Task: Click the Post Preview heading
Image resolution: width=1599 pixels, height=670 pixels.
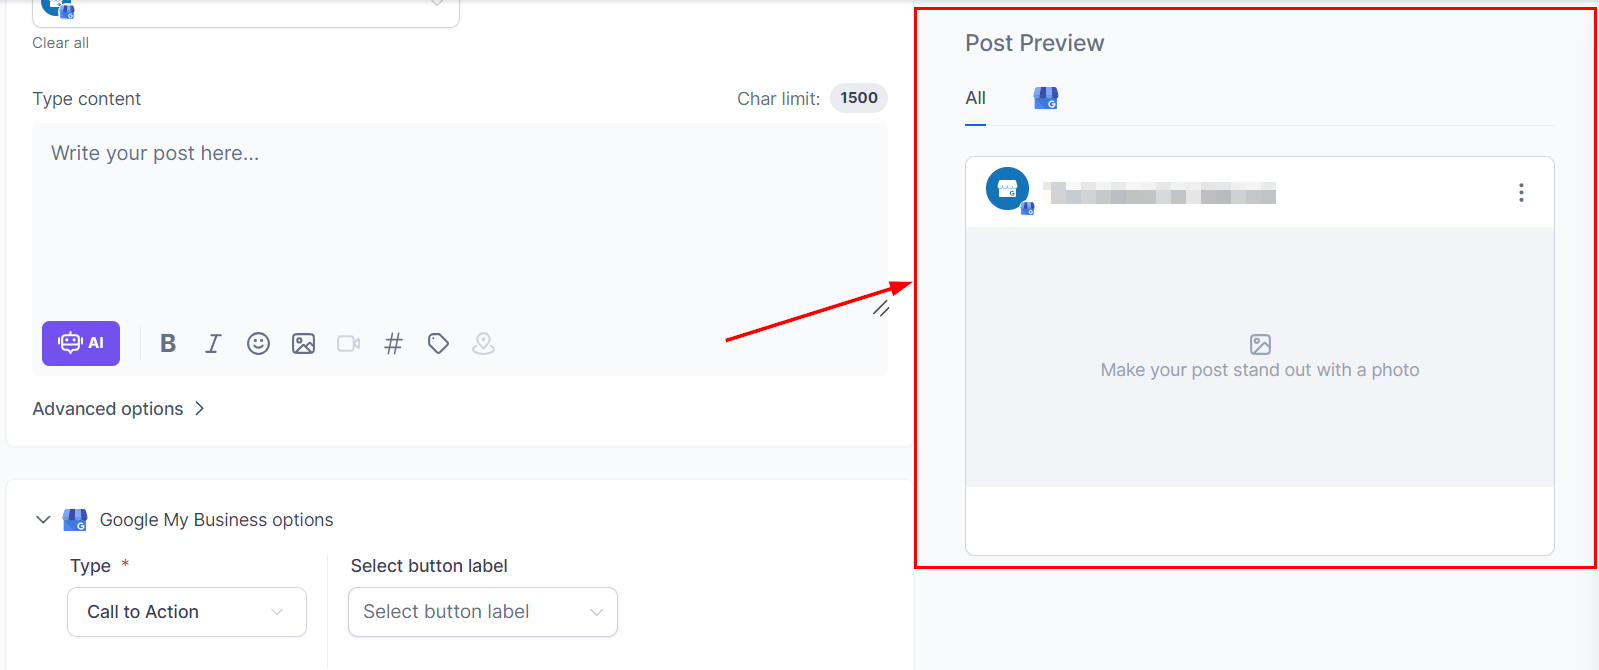Action: tap(1035, 43)
